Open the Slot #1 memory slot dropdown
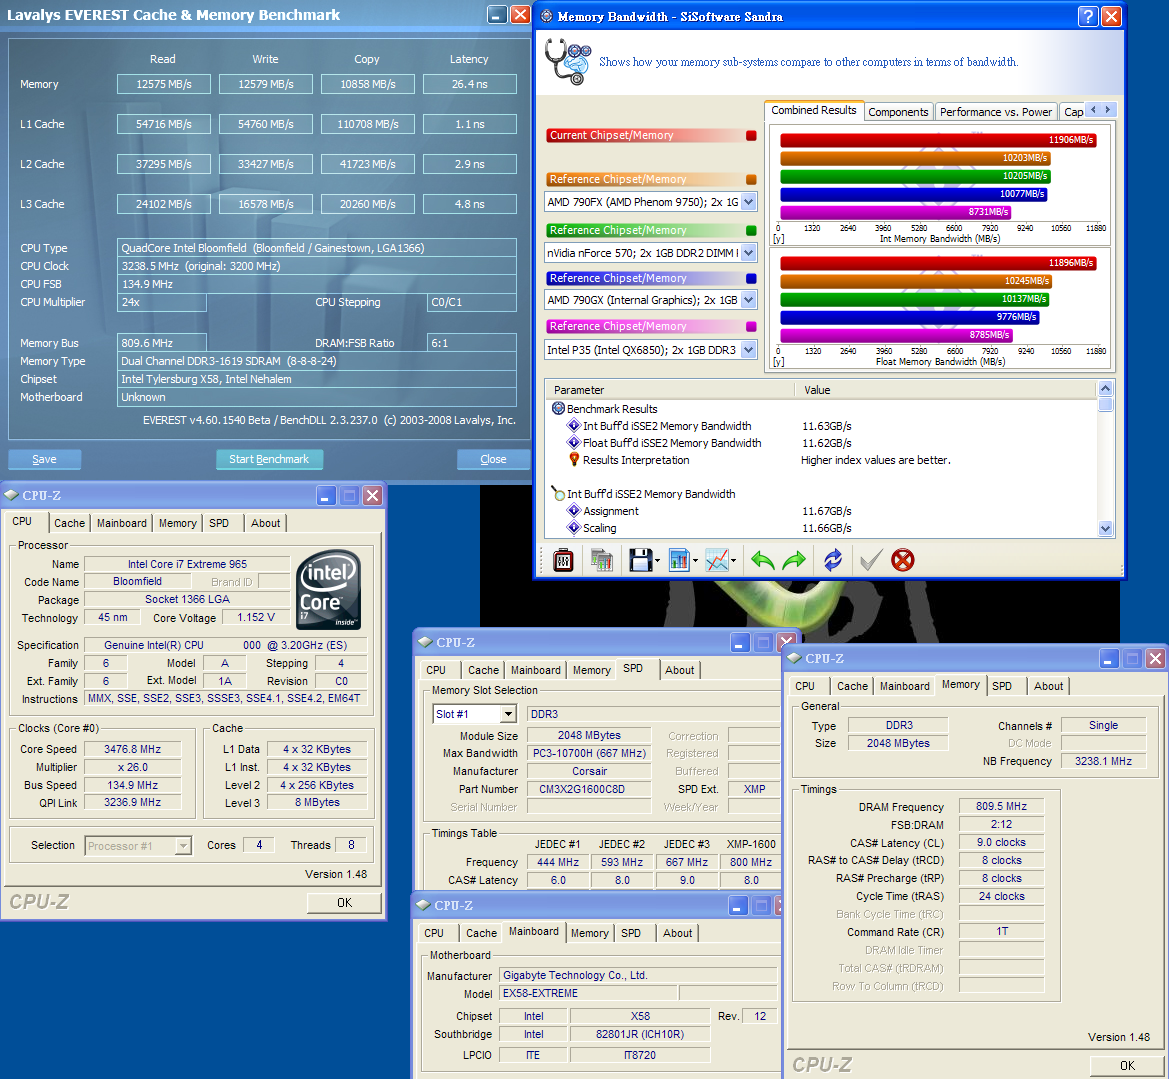This screenshot has width=1169, height=1079. click(508, 714)
